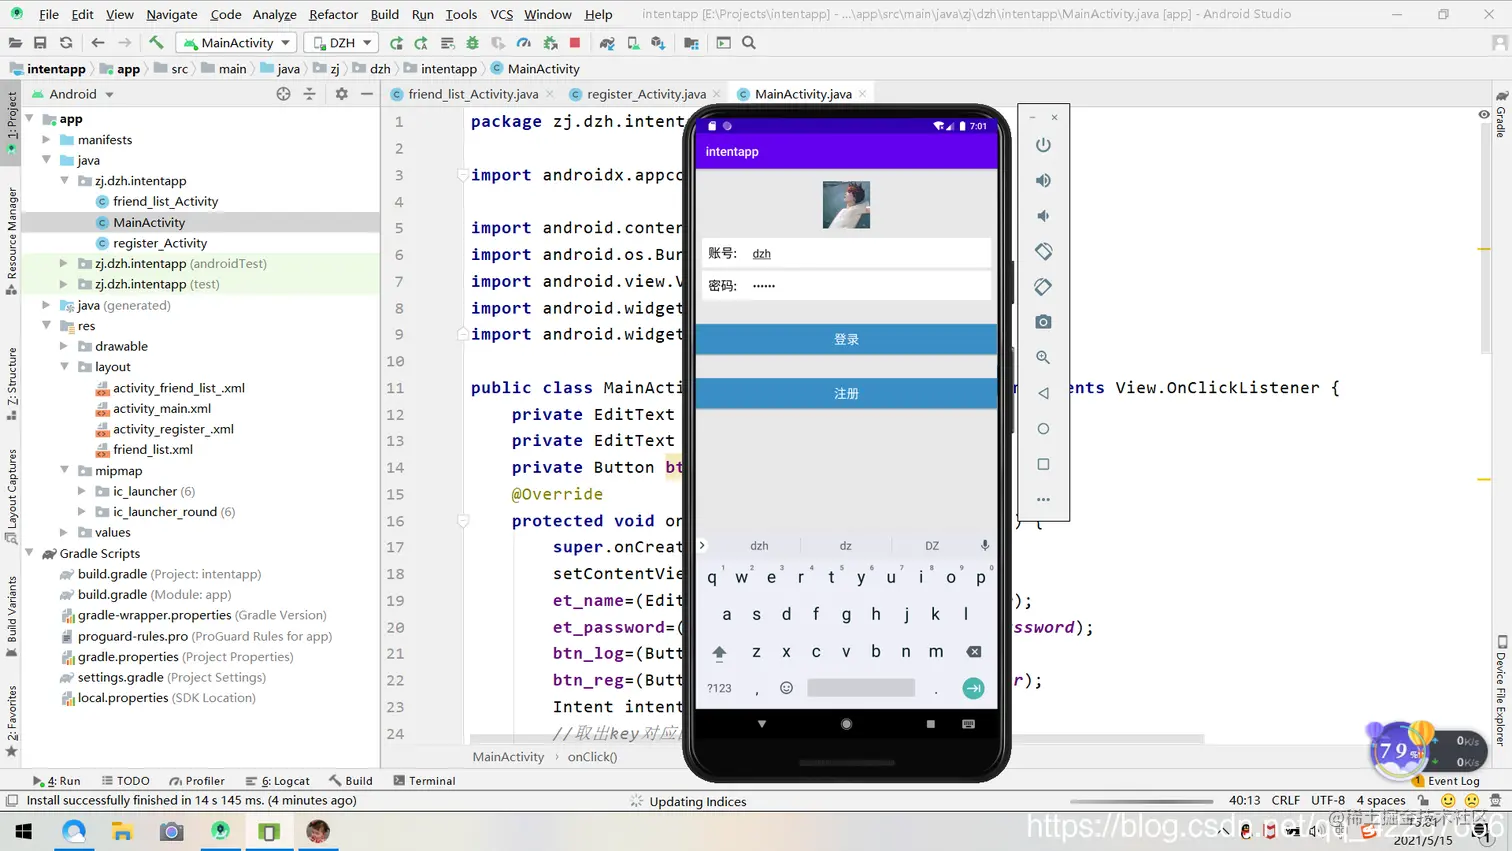Click emulator zoom magnifier icon

click(1043, 358)
